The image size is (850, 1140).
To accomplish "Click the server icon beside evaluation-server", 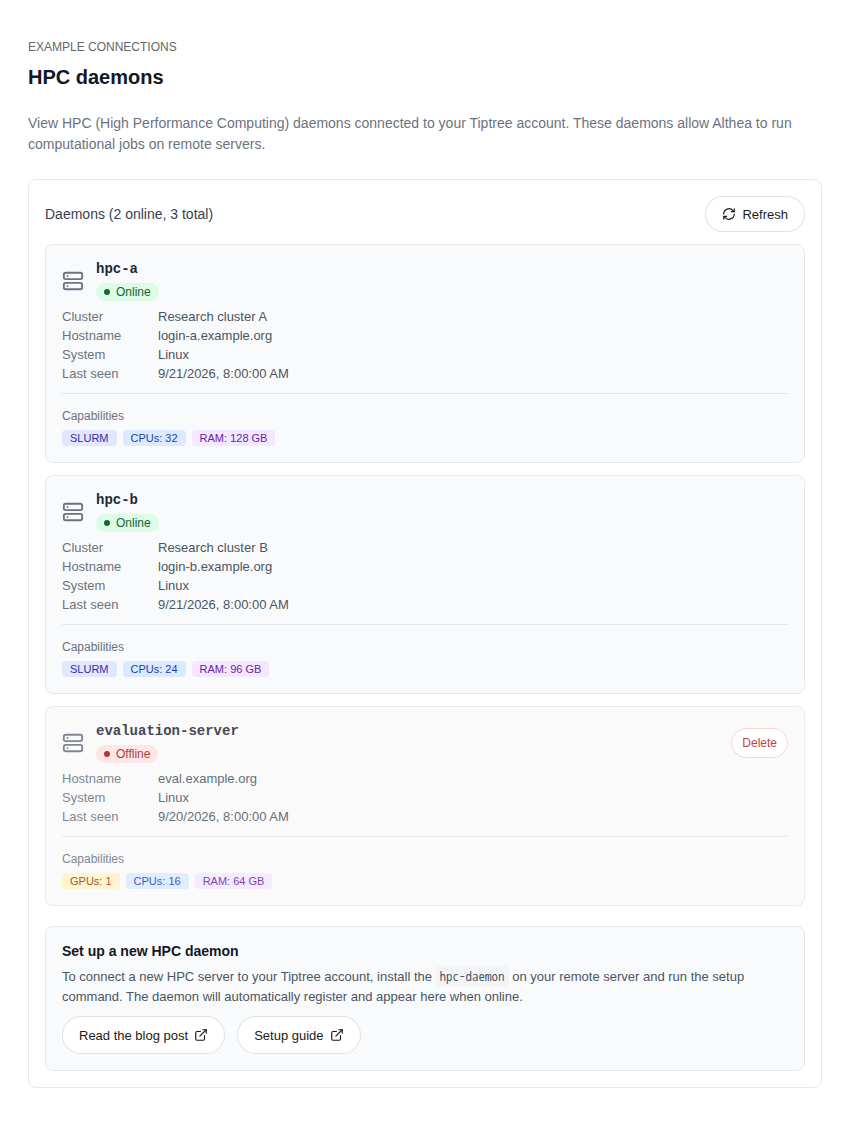I will tap(73, 743).
